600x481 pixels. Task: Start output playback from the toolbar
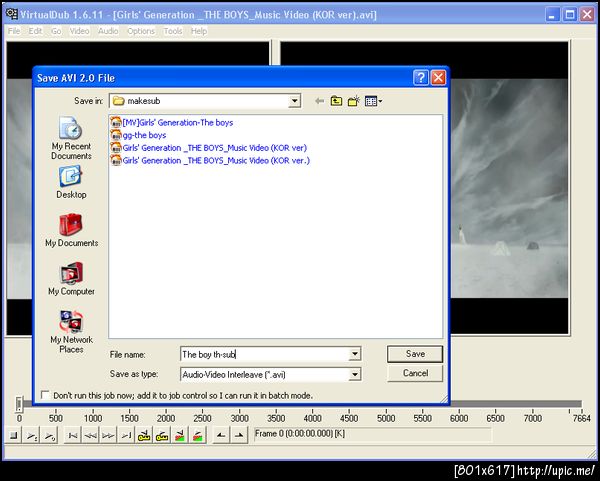[x=49, y=435]
